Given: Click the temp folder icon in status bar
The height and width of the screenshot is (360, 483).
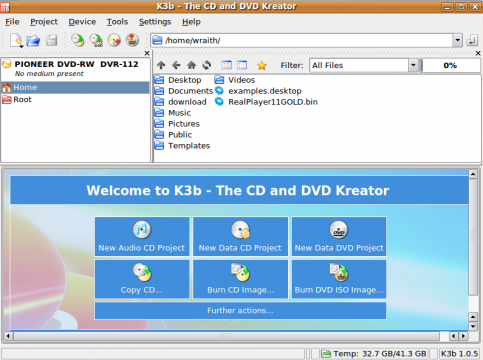Looking at the screenshot, I should 326,354.
